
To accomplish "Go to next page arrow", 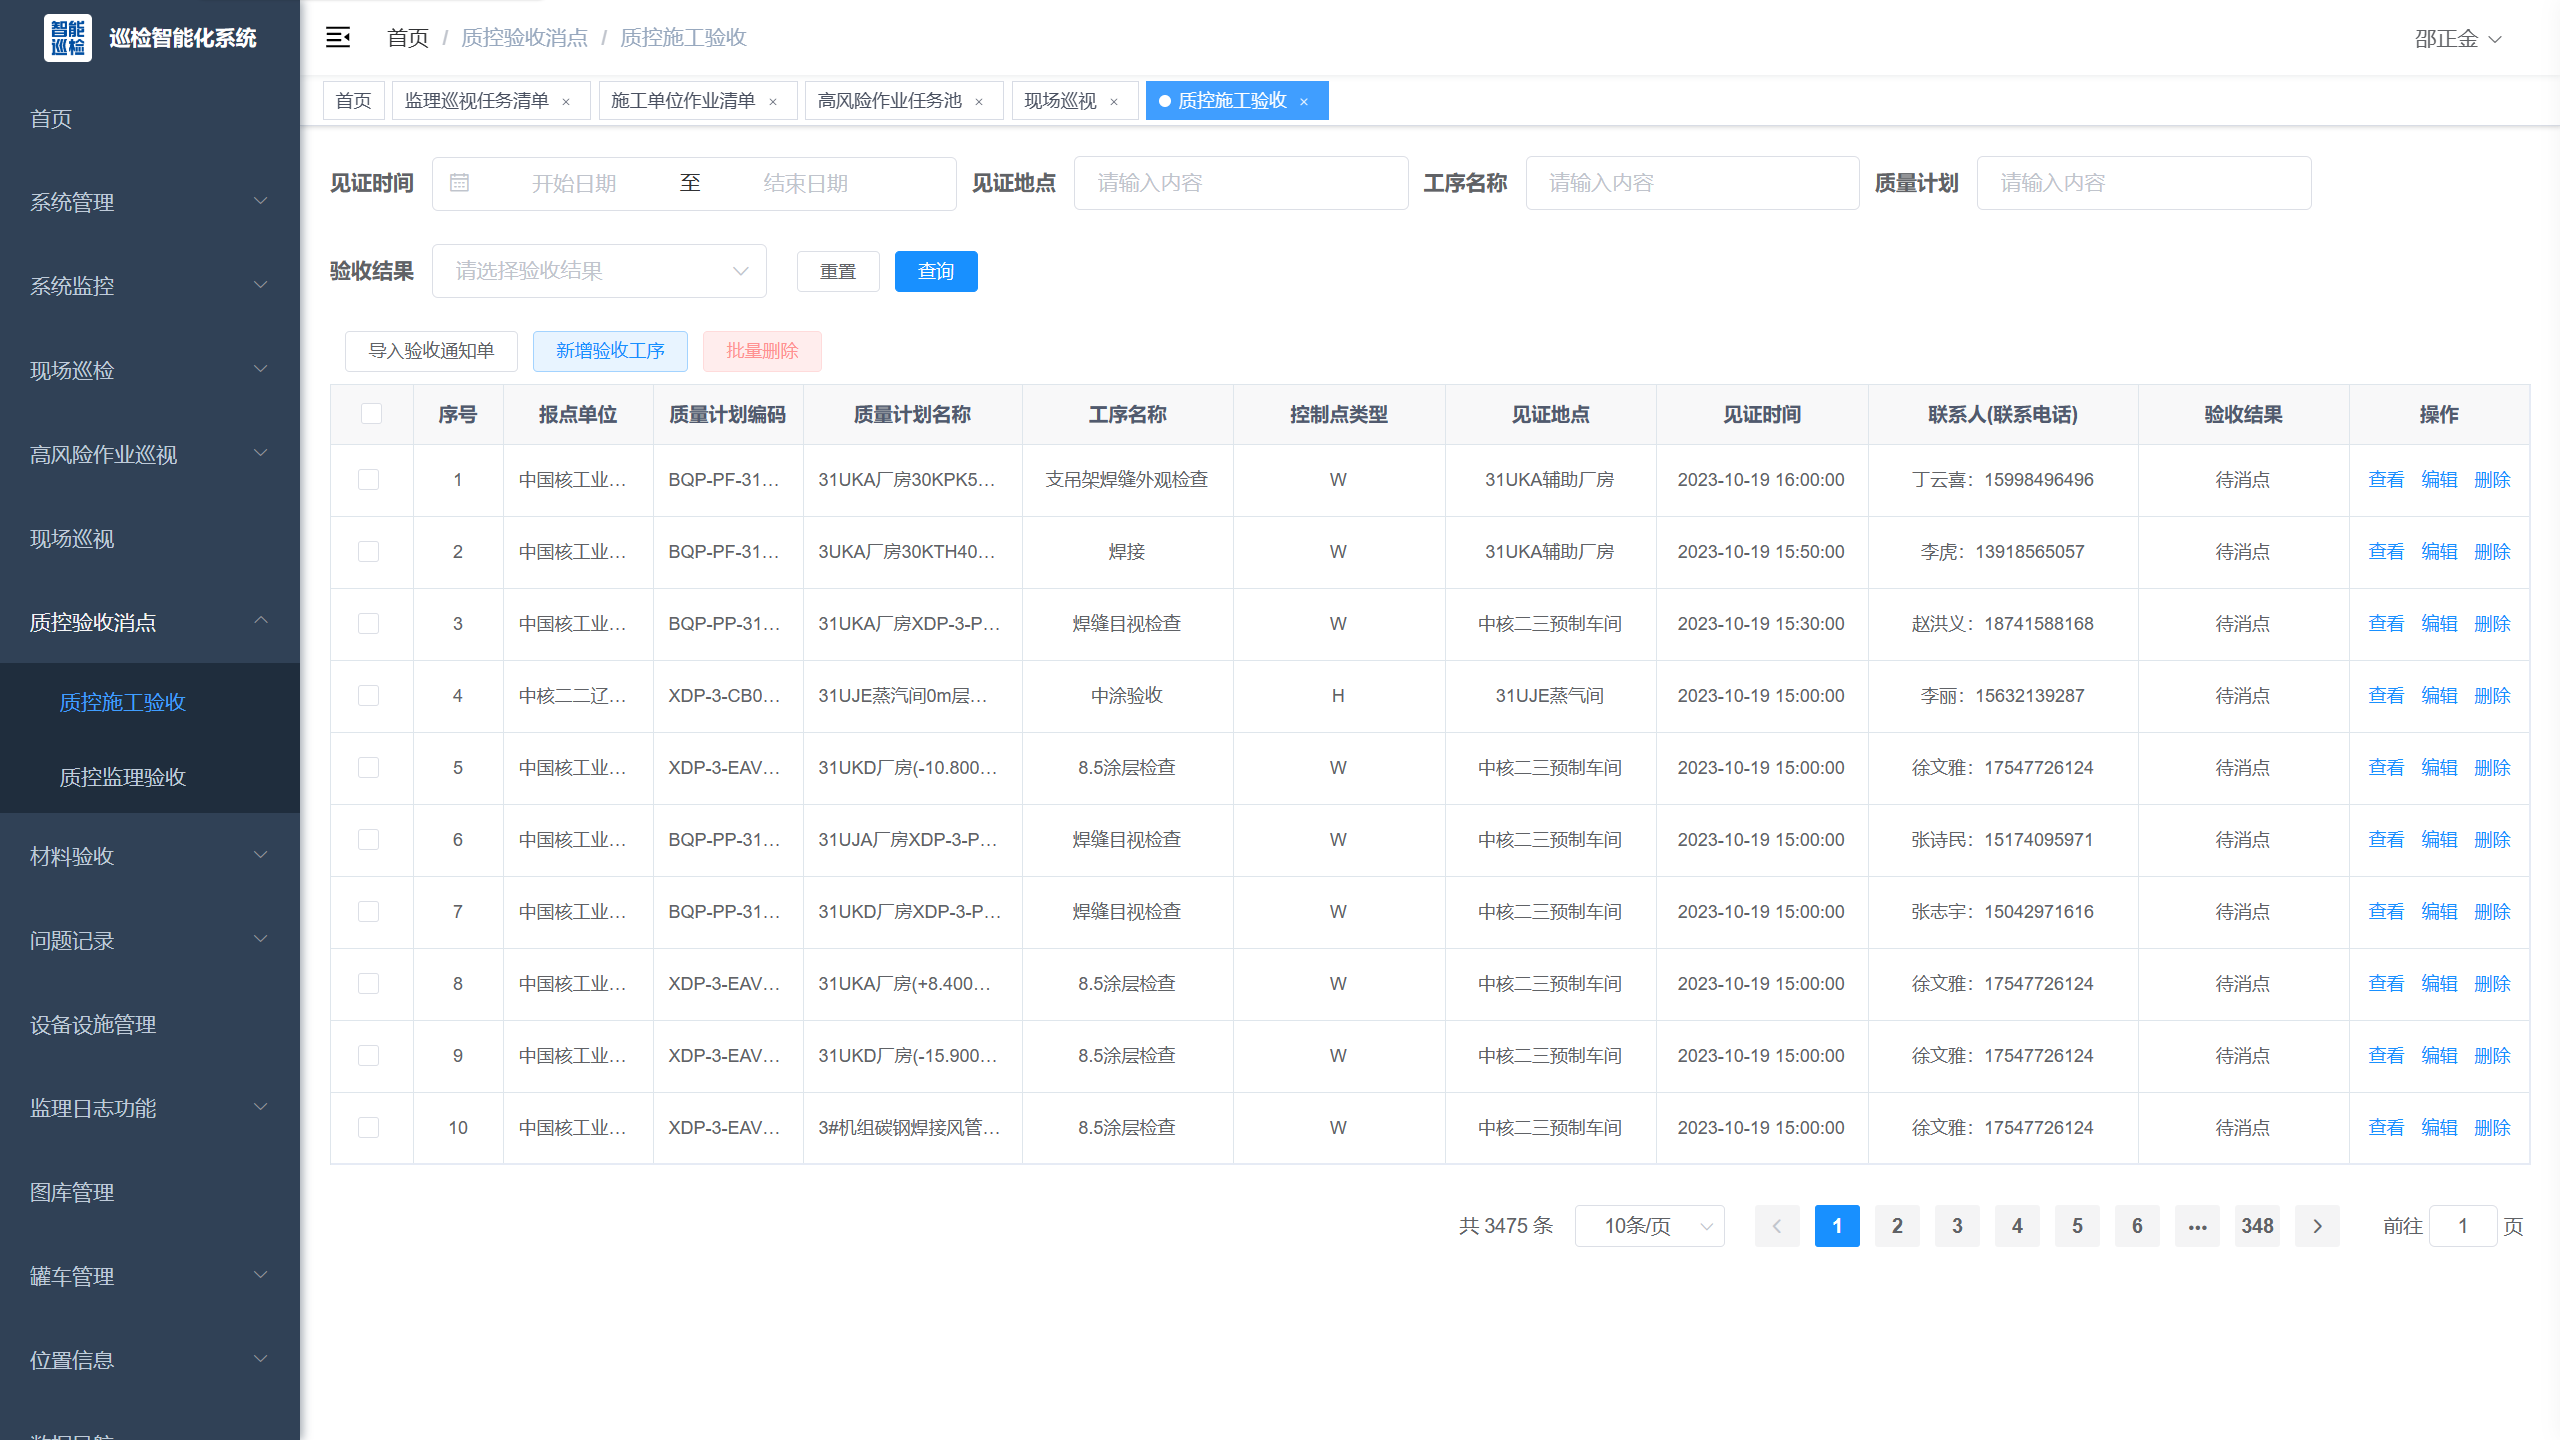I will 2317,1226.
